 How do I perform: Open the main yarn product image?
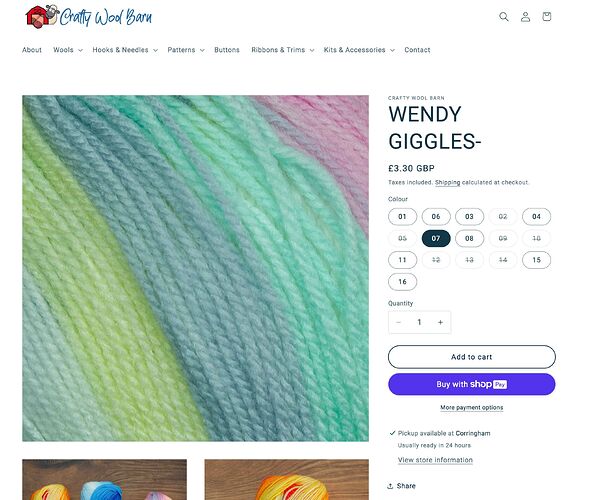[195, 268]
